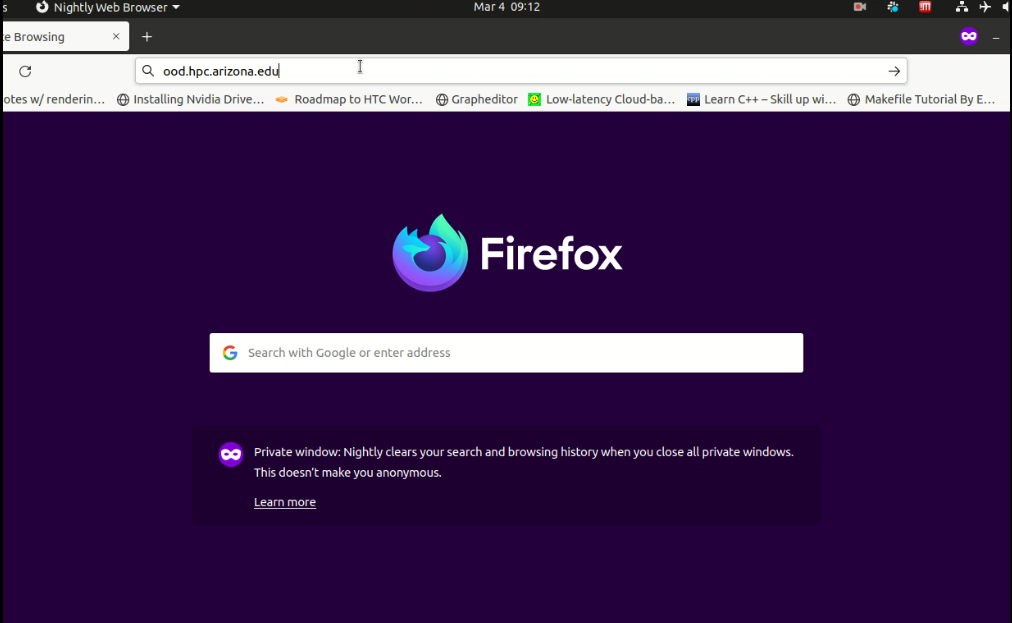Click the orange favicon of the Roadmap bookmark

click(281, 99)
